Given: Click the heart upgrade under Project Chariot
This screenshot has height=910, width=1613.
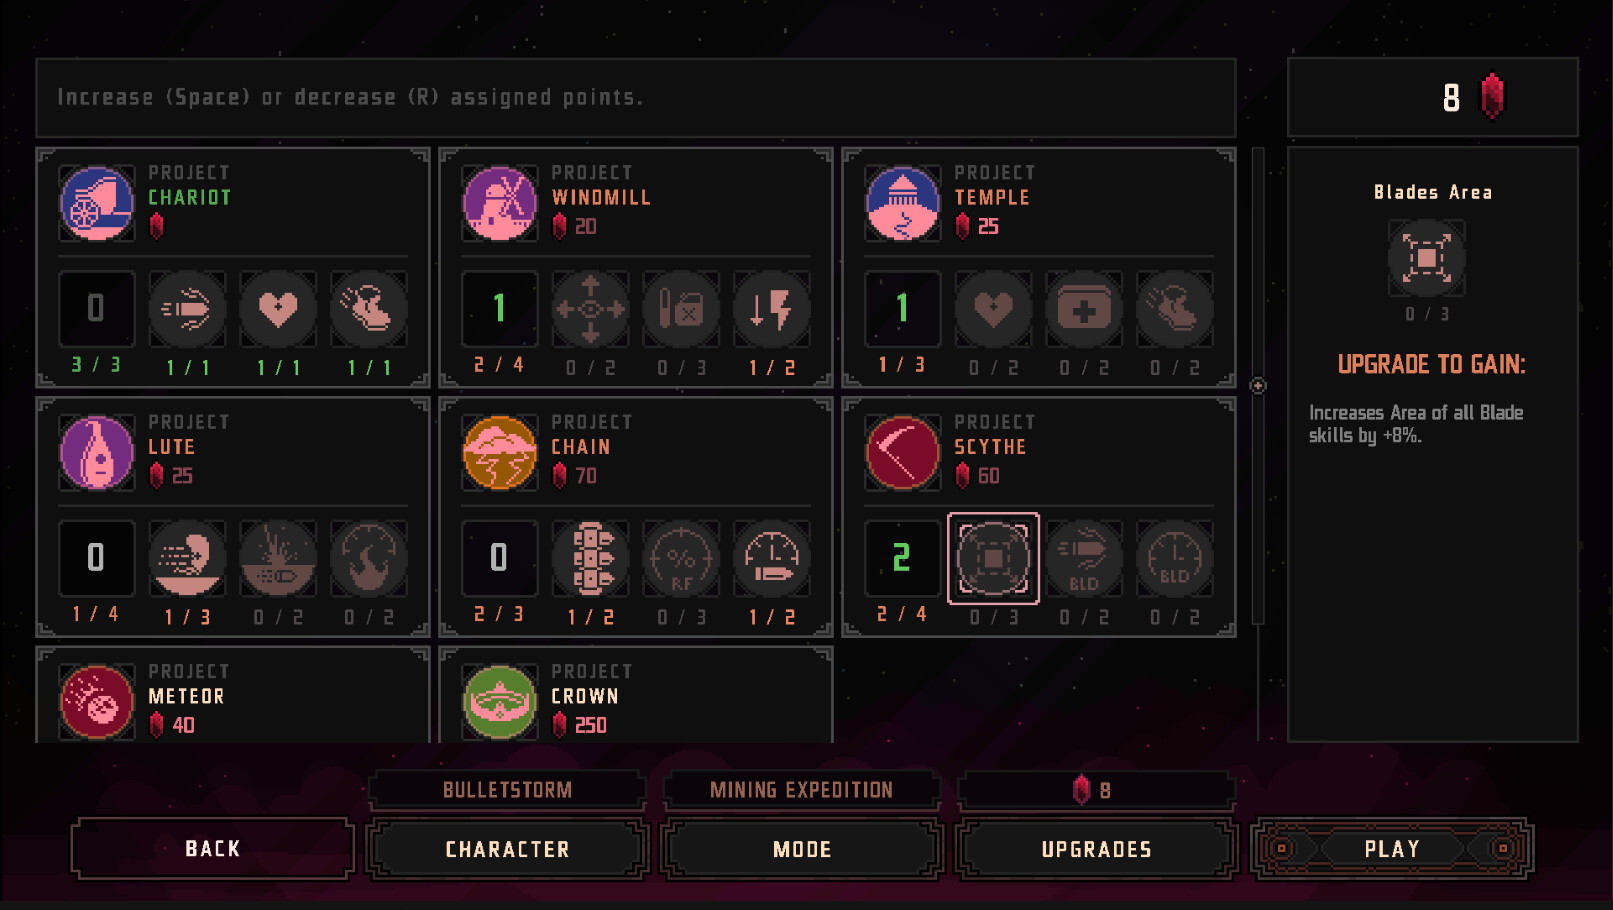Looking at the screenshot, I should 278,309.
